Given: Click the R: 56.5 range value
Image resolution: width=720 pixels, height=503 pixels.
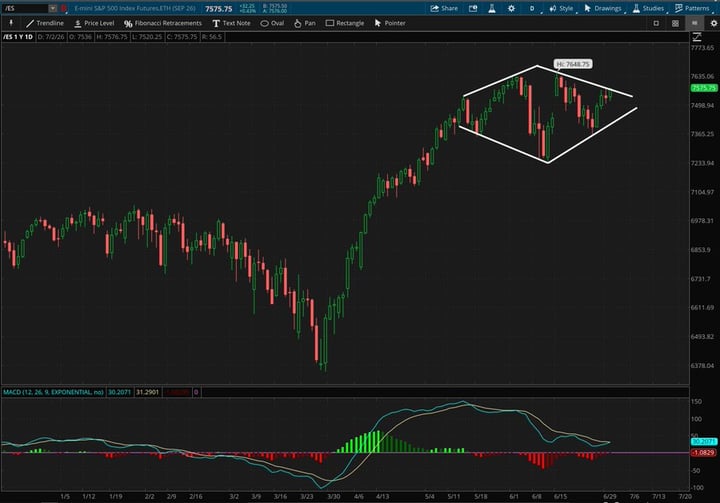Looking at the screenshot, I should pos(212,37).
